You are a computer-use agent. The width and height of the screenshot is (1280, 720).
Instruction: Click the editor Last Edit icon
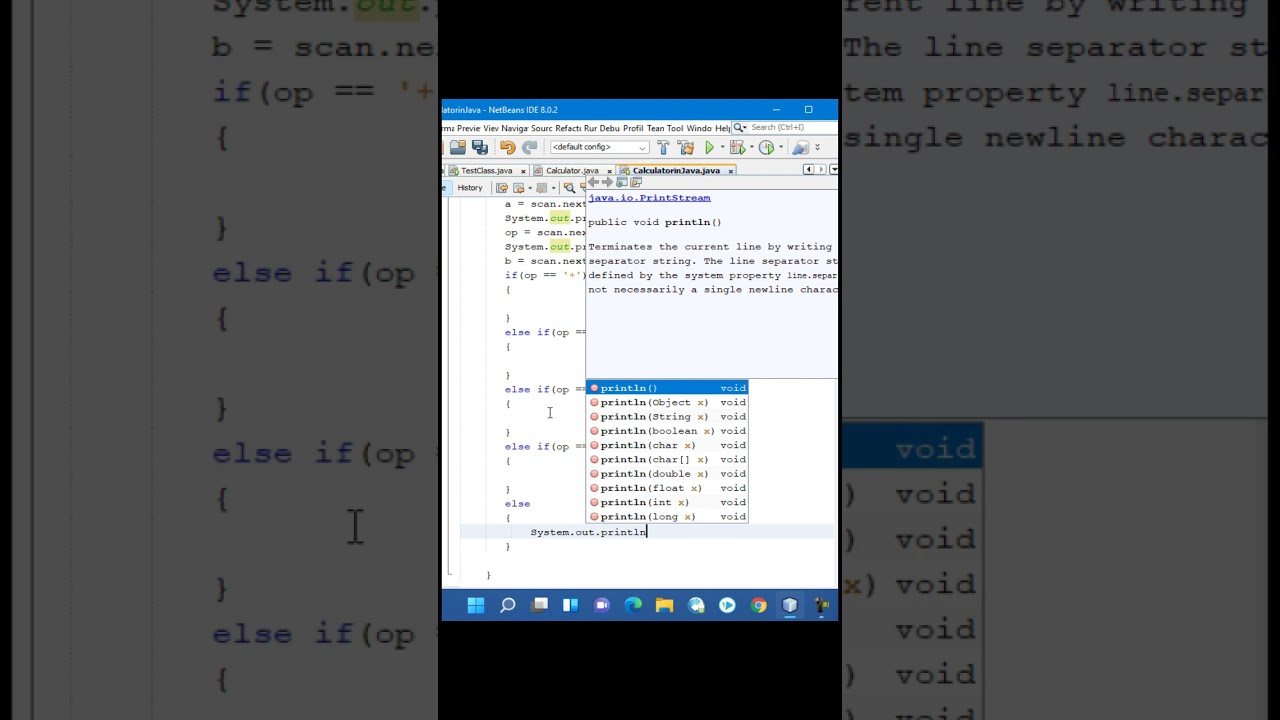502,188
